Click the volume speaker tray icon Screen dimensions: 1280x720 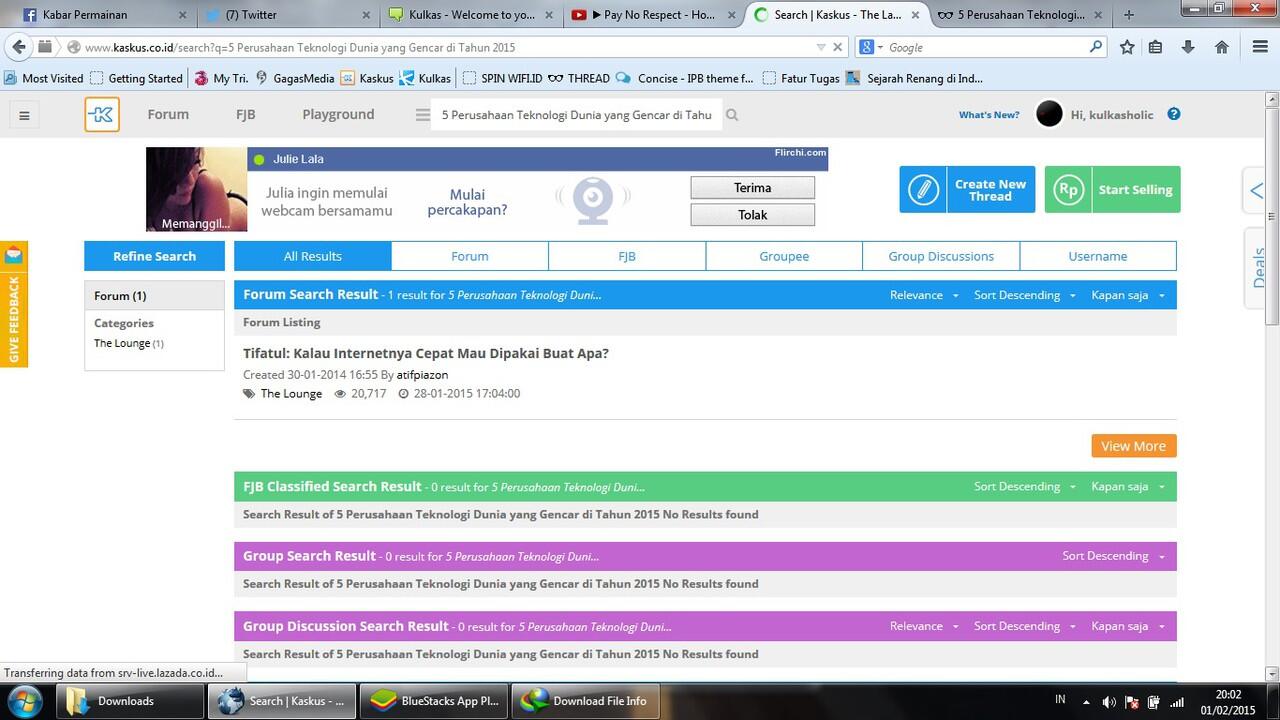point(1108,702)
